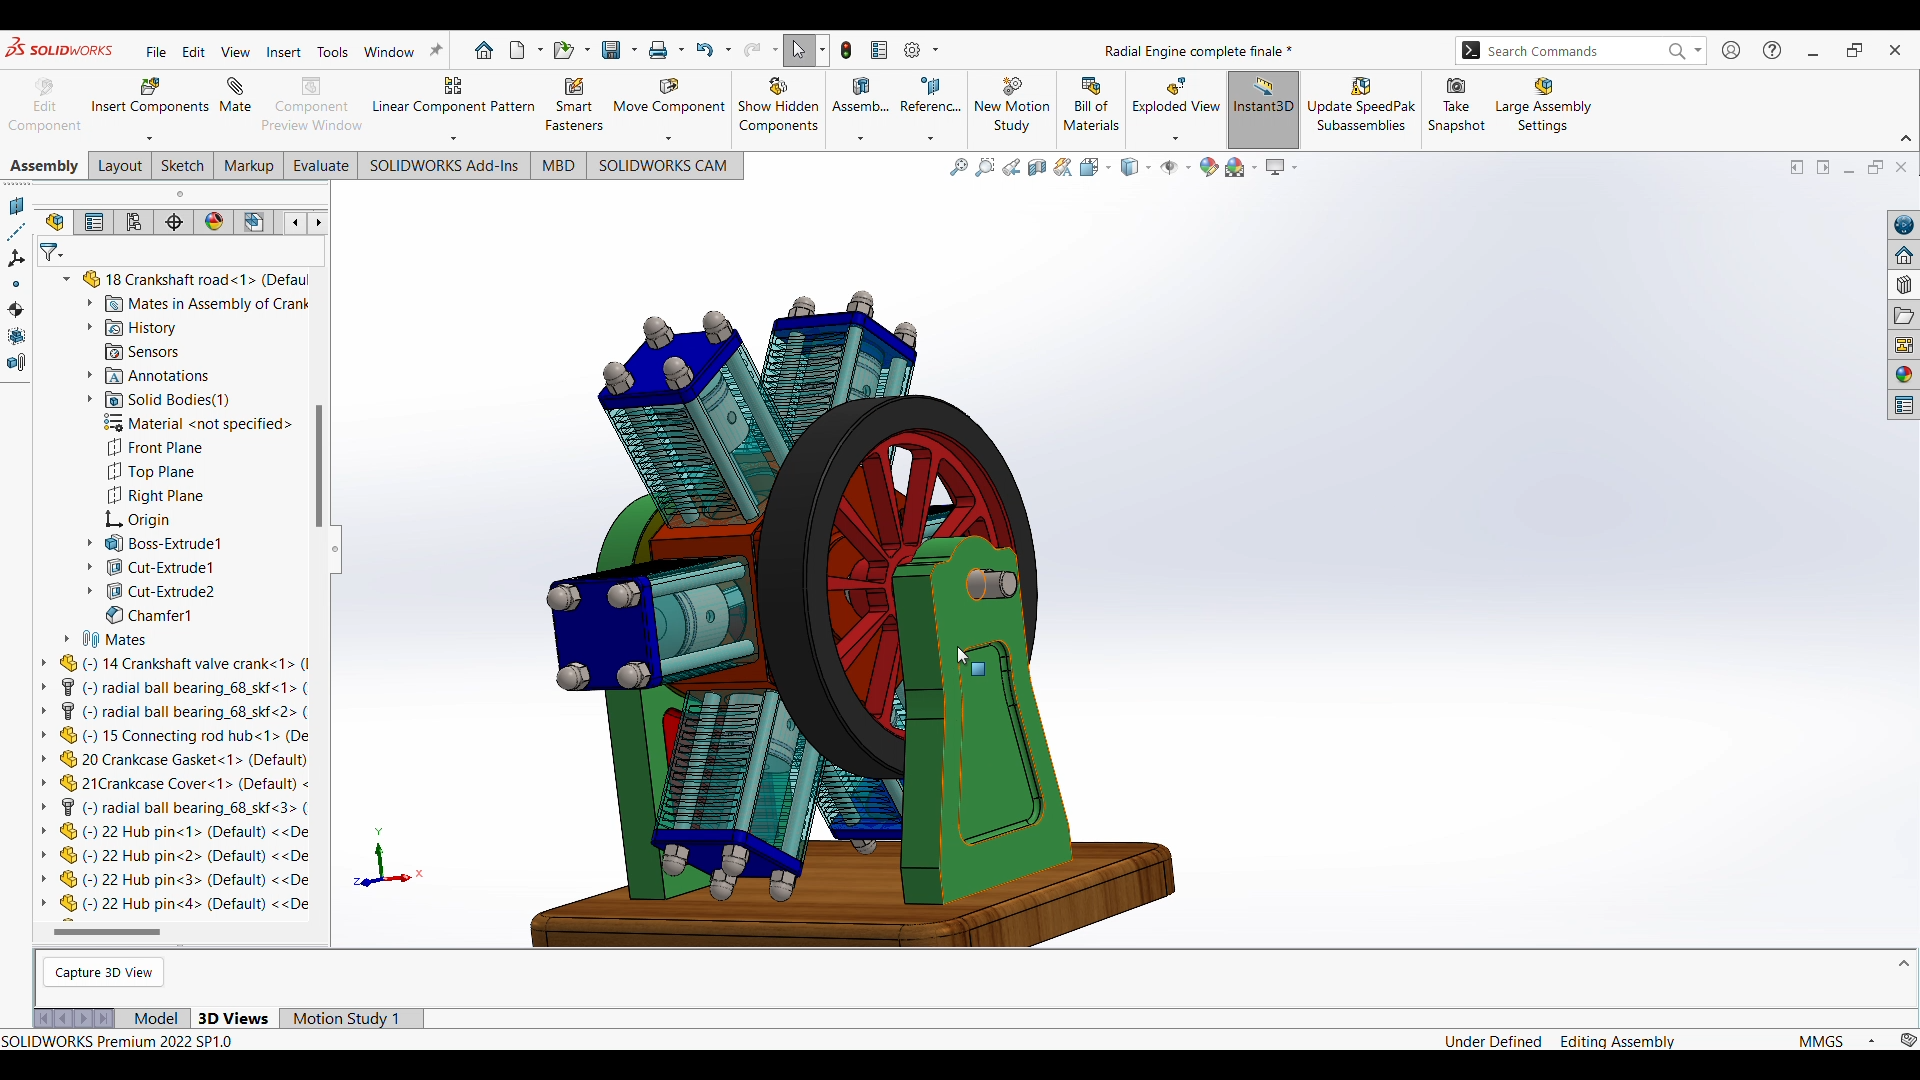The width and height of the screenshot is (1920, 1080).
Task: Expand the 20 Crankcase Gasket component
Action: tap(44, 760)
